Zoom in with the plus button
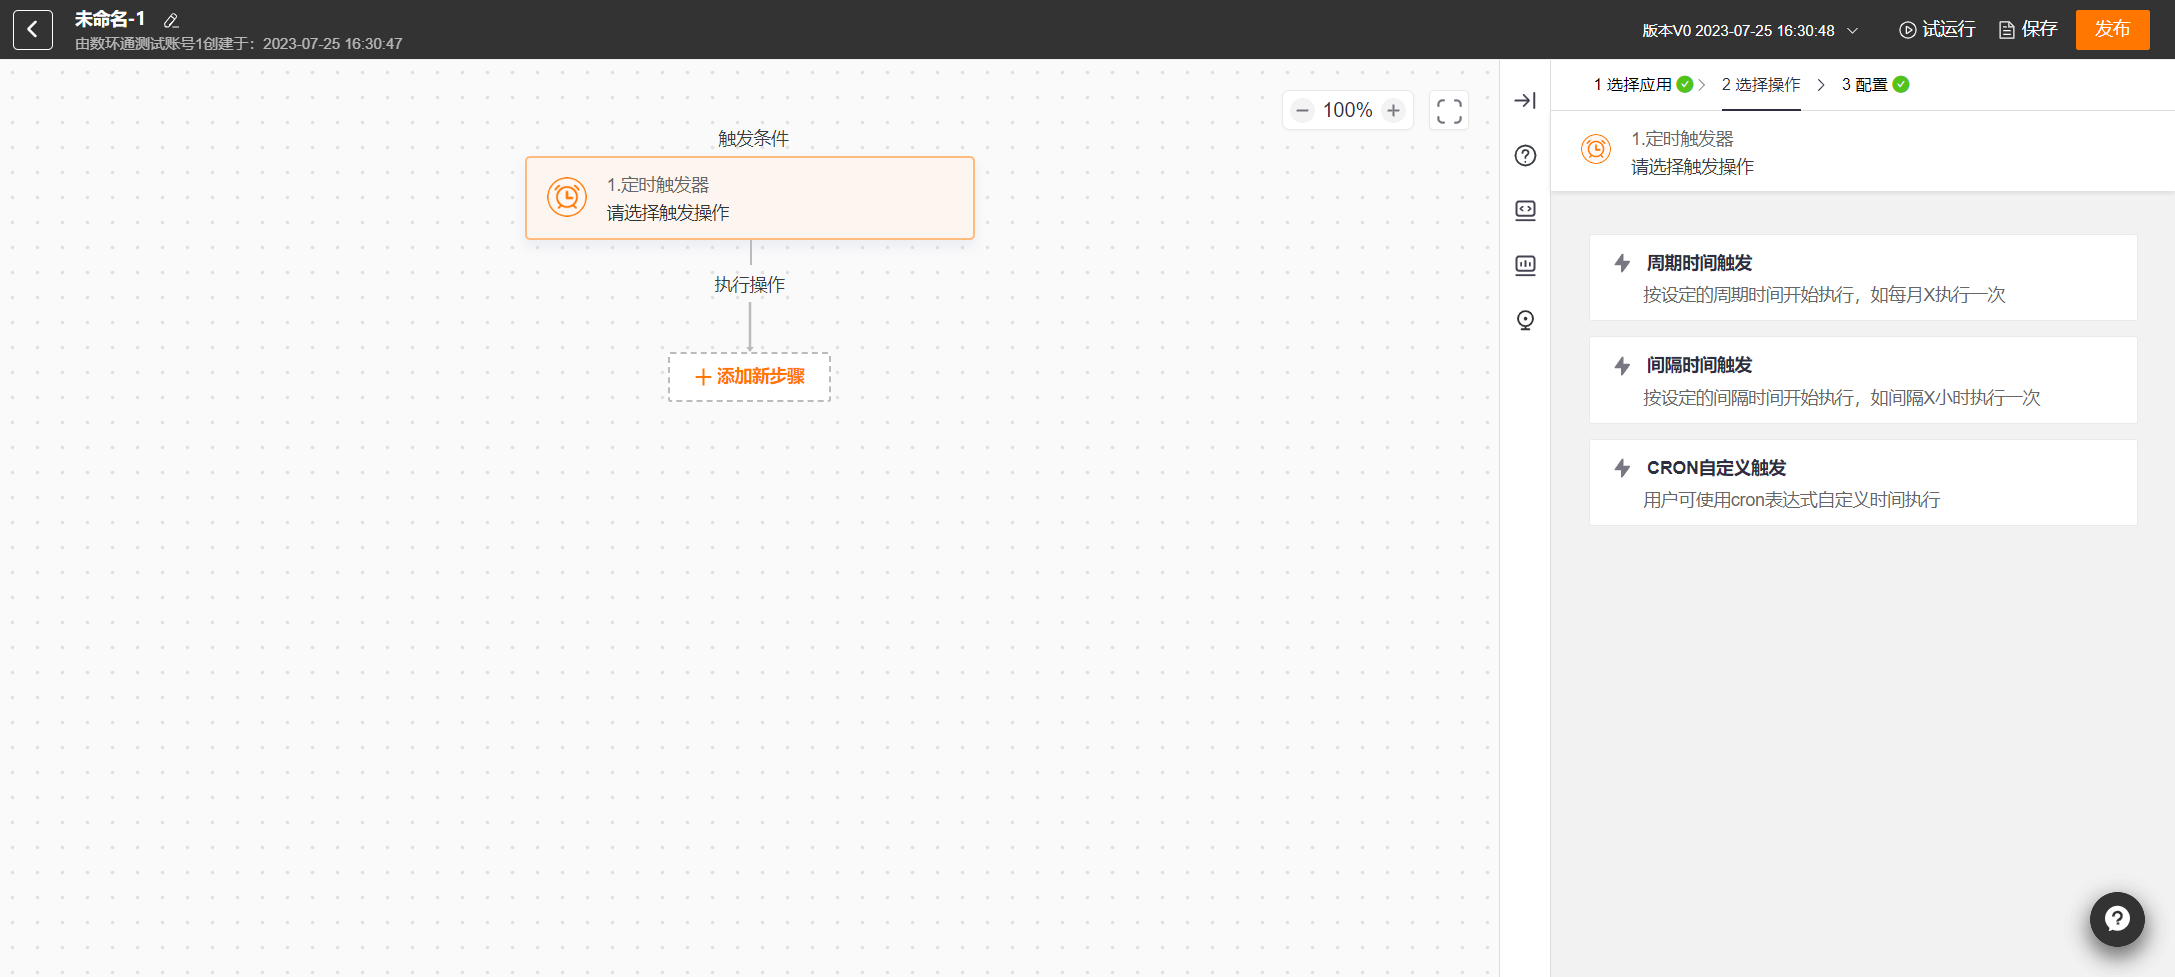This screenshot has height=977, width=2175. pyautogui.click(x=1393, y=110)
